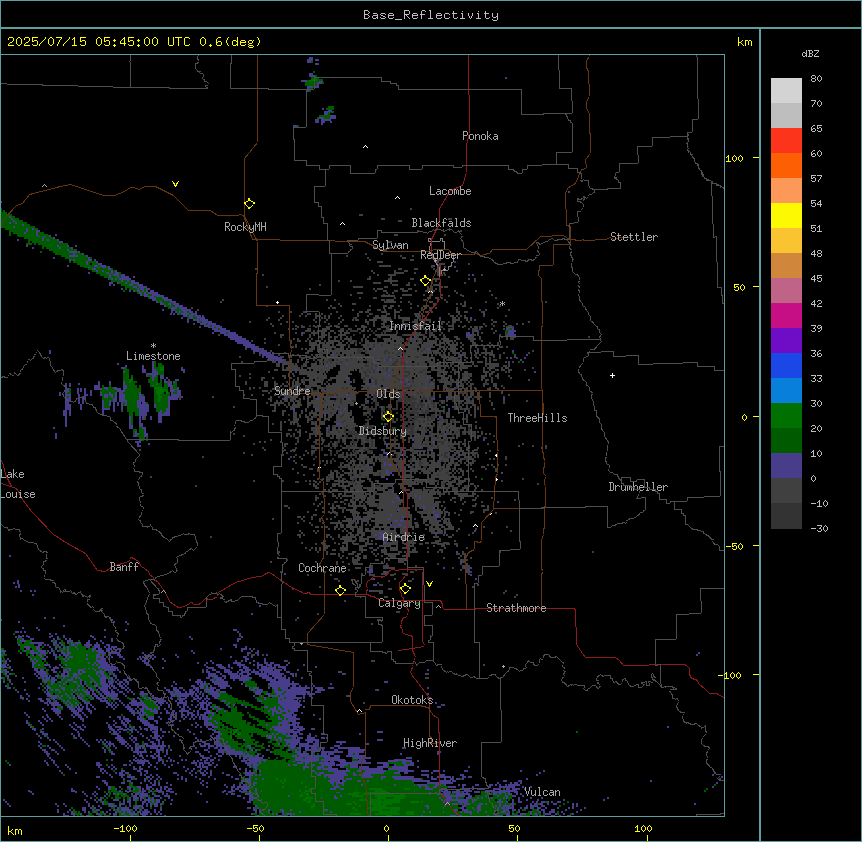
Task: Click the Lake Louise label
Action: 18,484
